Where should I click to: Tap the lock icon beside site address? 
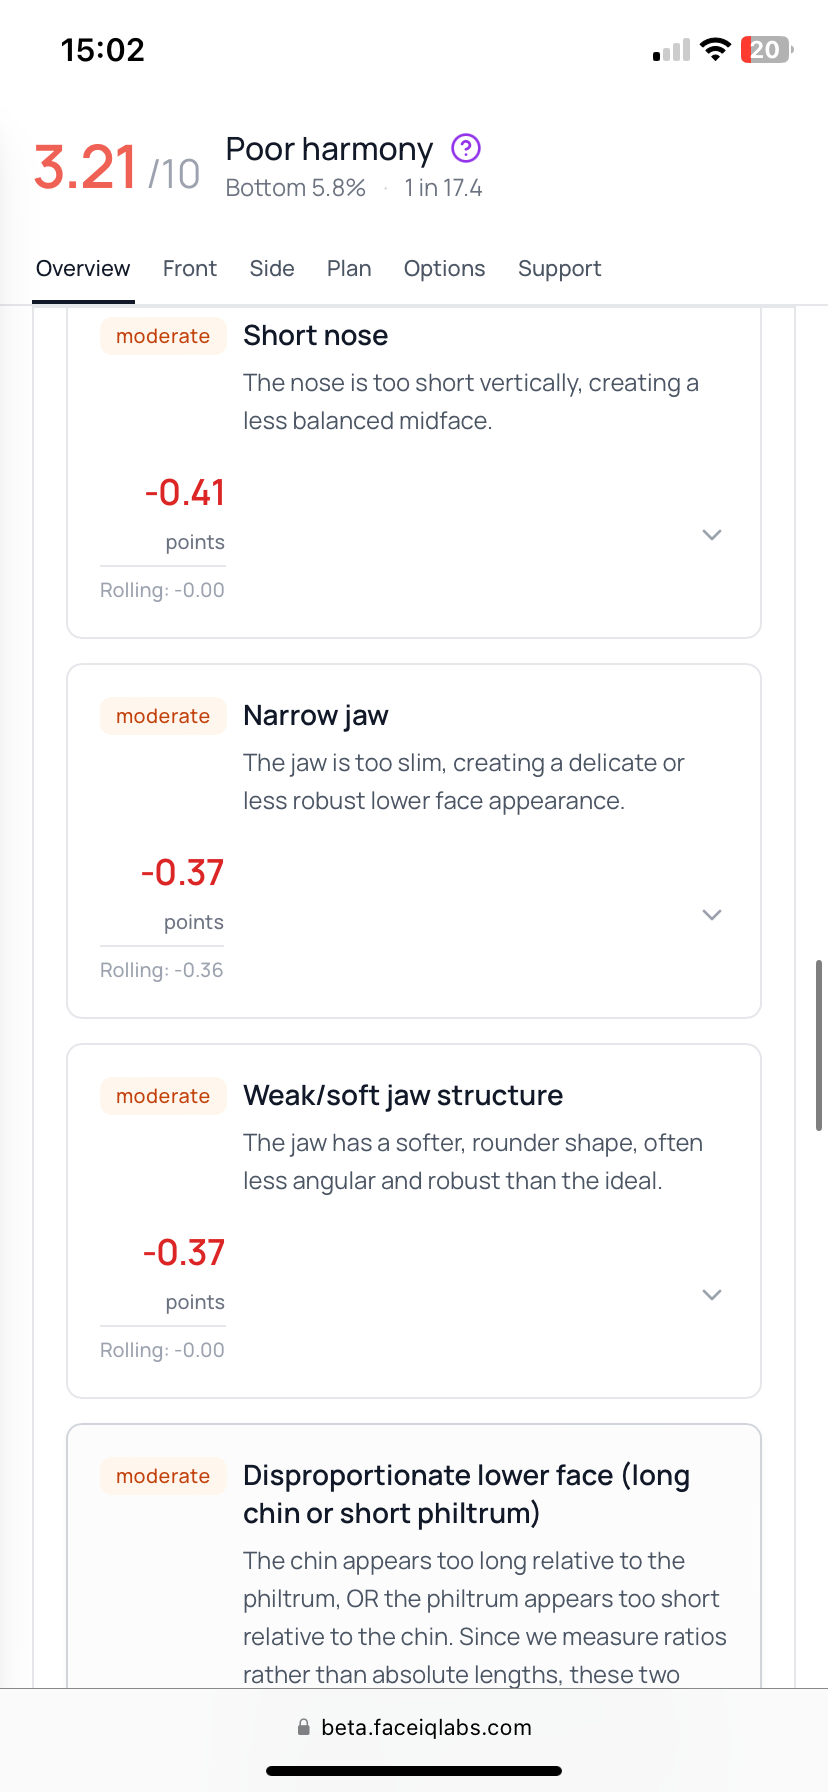(x=304, y=1727)
